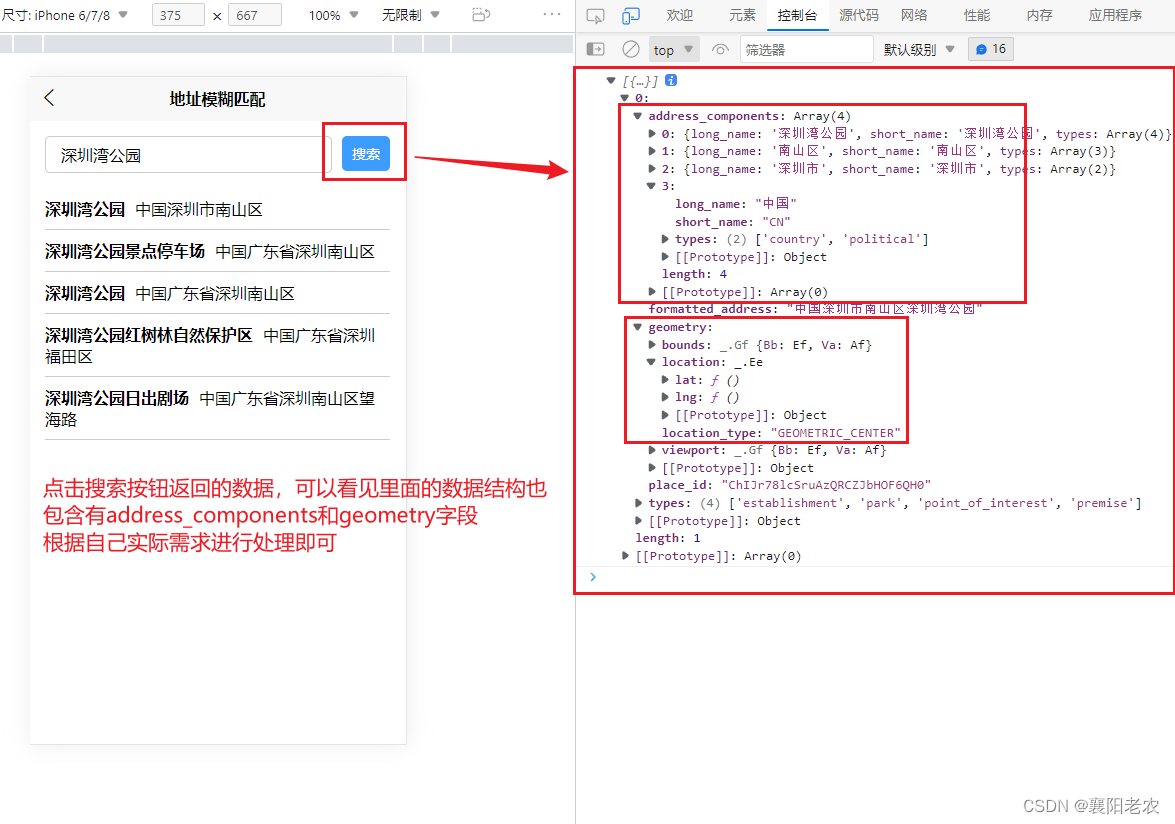
Task: Toggle the device emulation toolbar
Action: coord(630,16)
